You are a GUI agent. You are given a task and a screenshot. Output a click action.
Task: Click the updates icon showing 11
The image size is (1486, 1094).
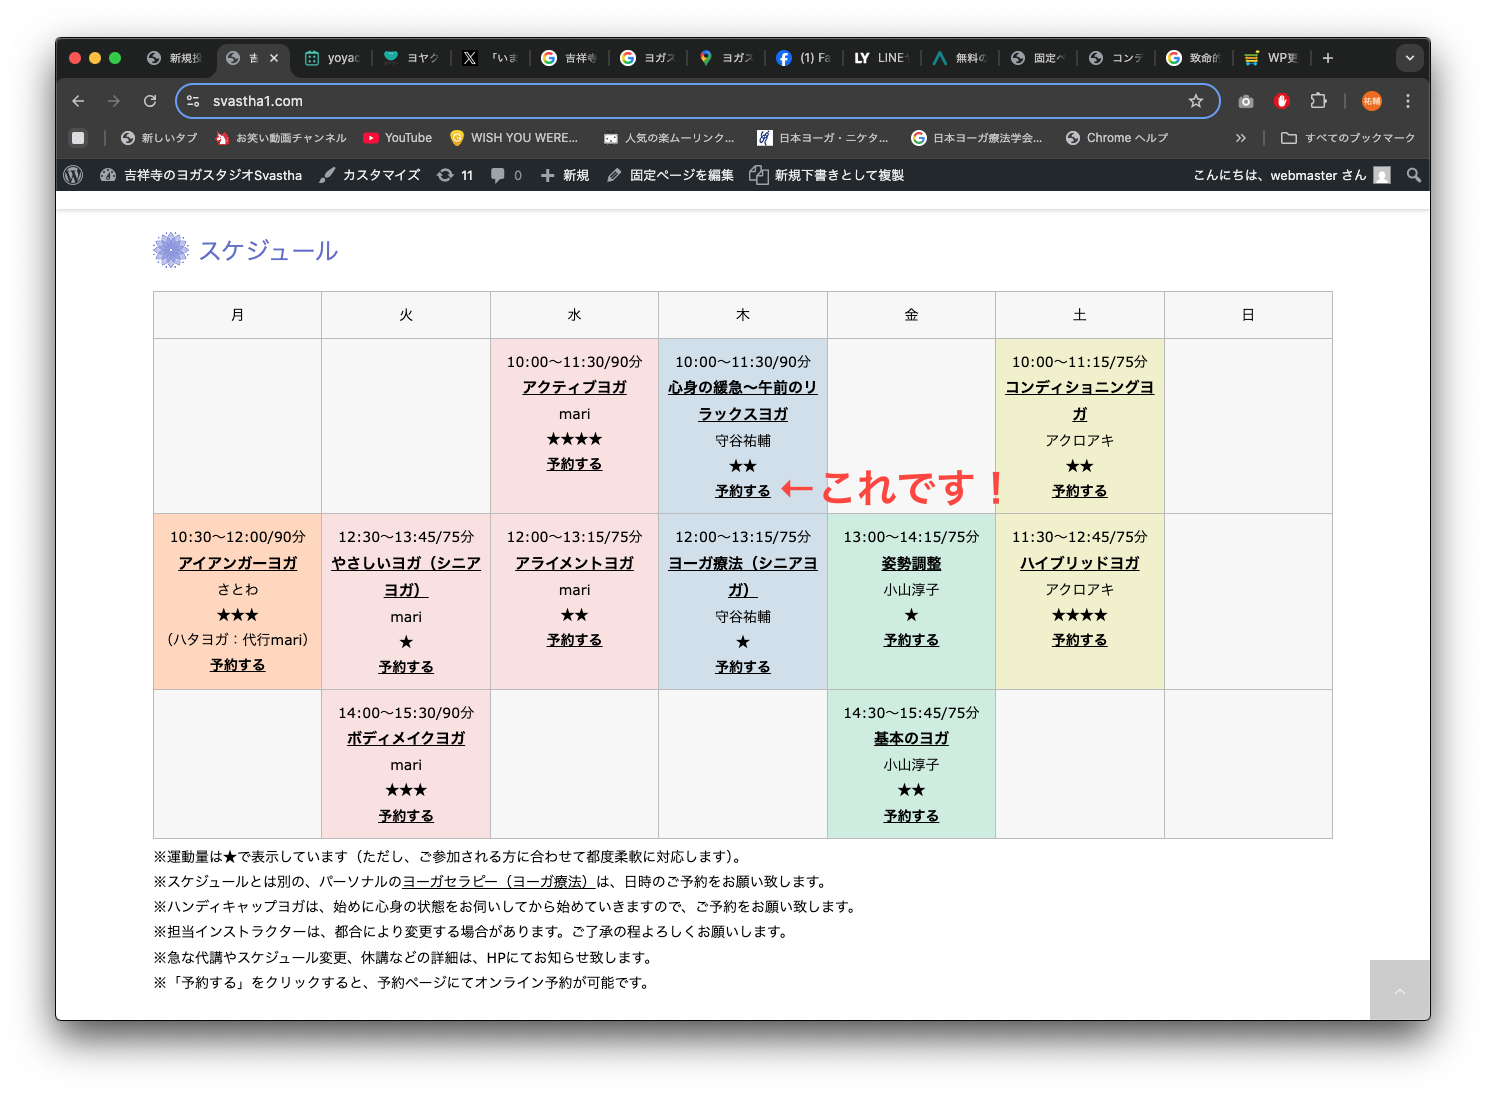pos(455,175)
